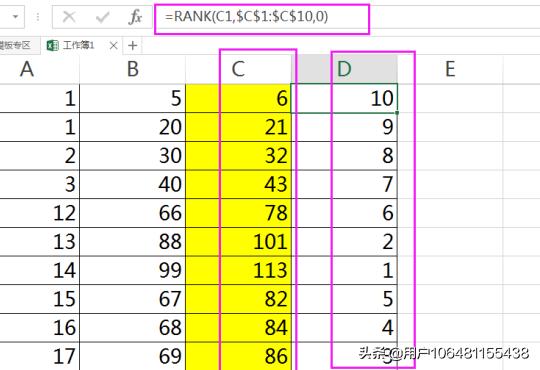Select cell with value 43
The width and height of the screenshot is (540, 370).
[x=238, y=184]
